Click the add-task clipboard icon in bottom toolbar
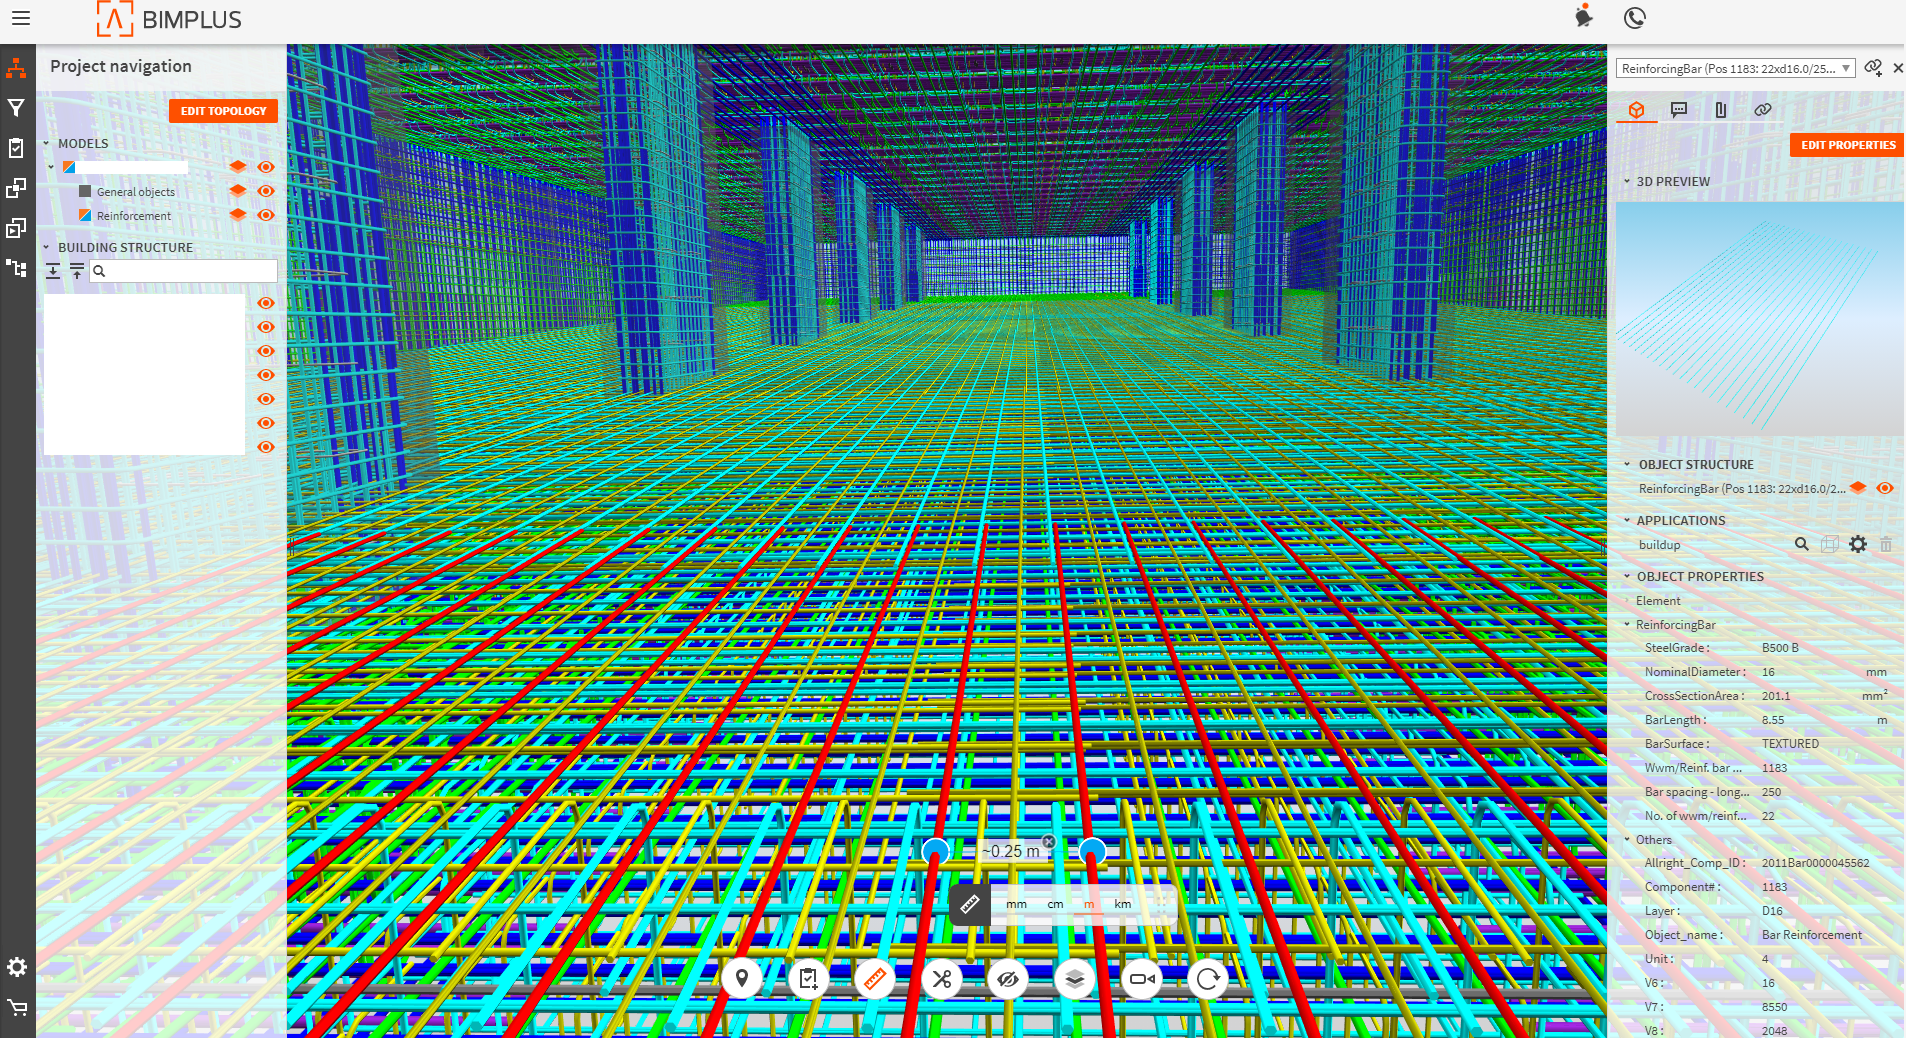This screenshot has height=1038, width=1906. (808, 979)
